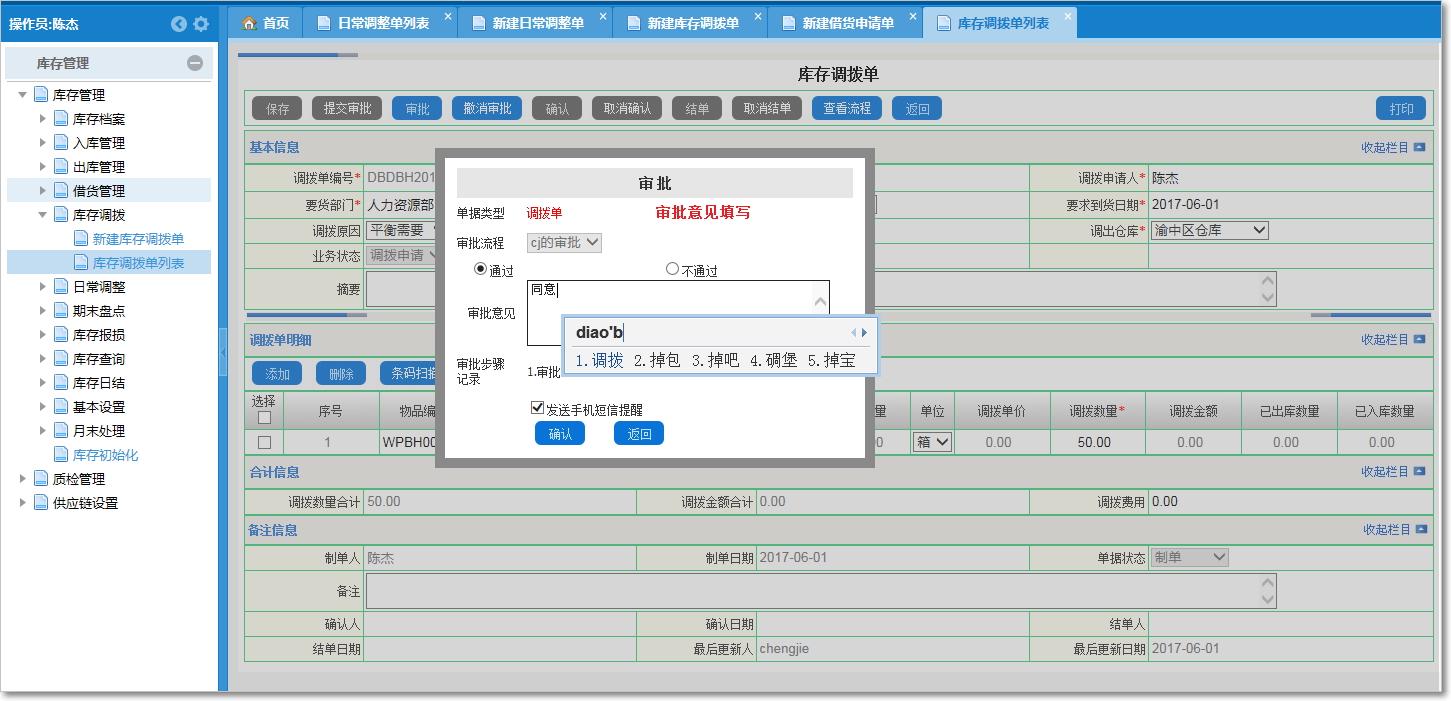Image resolution: width=1451 pixels, height=701 pixels.
Task: Expand the 入库管理 tree node
Action: coord(43,143)
